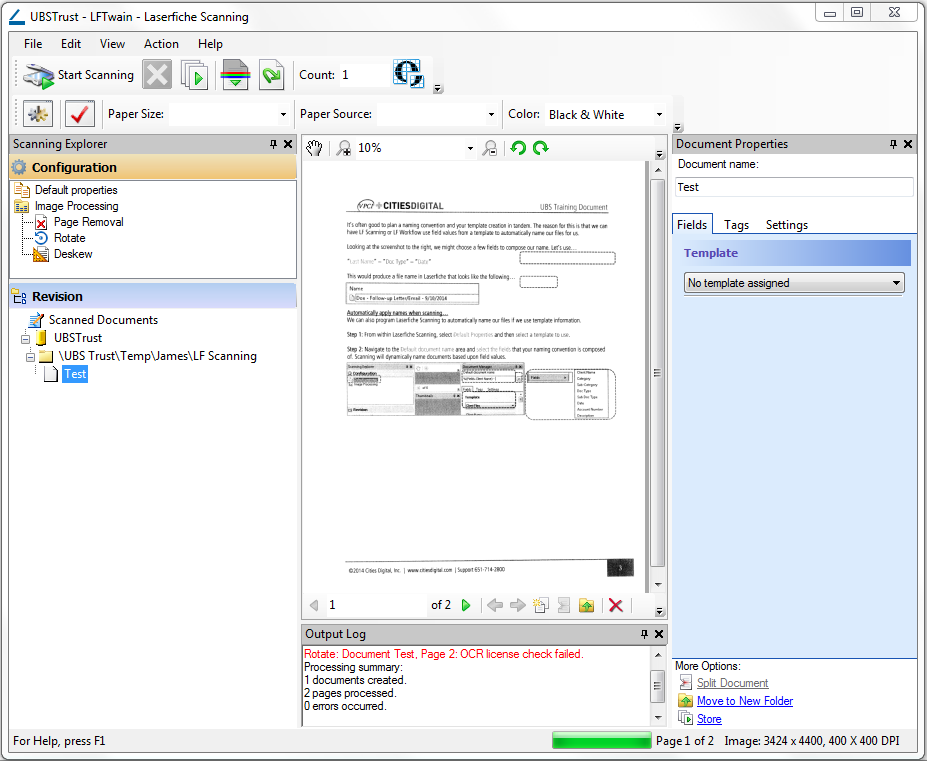
Task: Rotate page left with green arrow
Action: point(517,148)
